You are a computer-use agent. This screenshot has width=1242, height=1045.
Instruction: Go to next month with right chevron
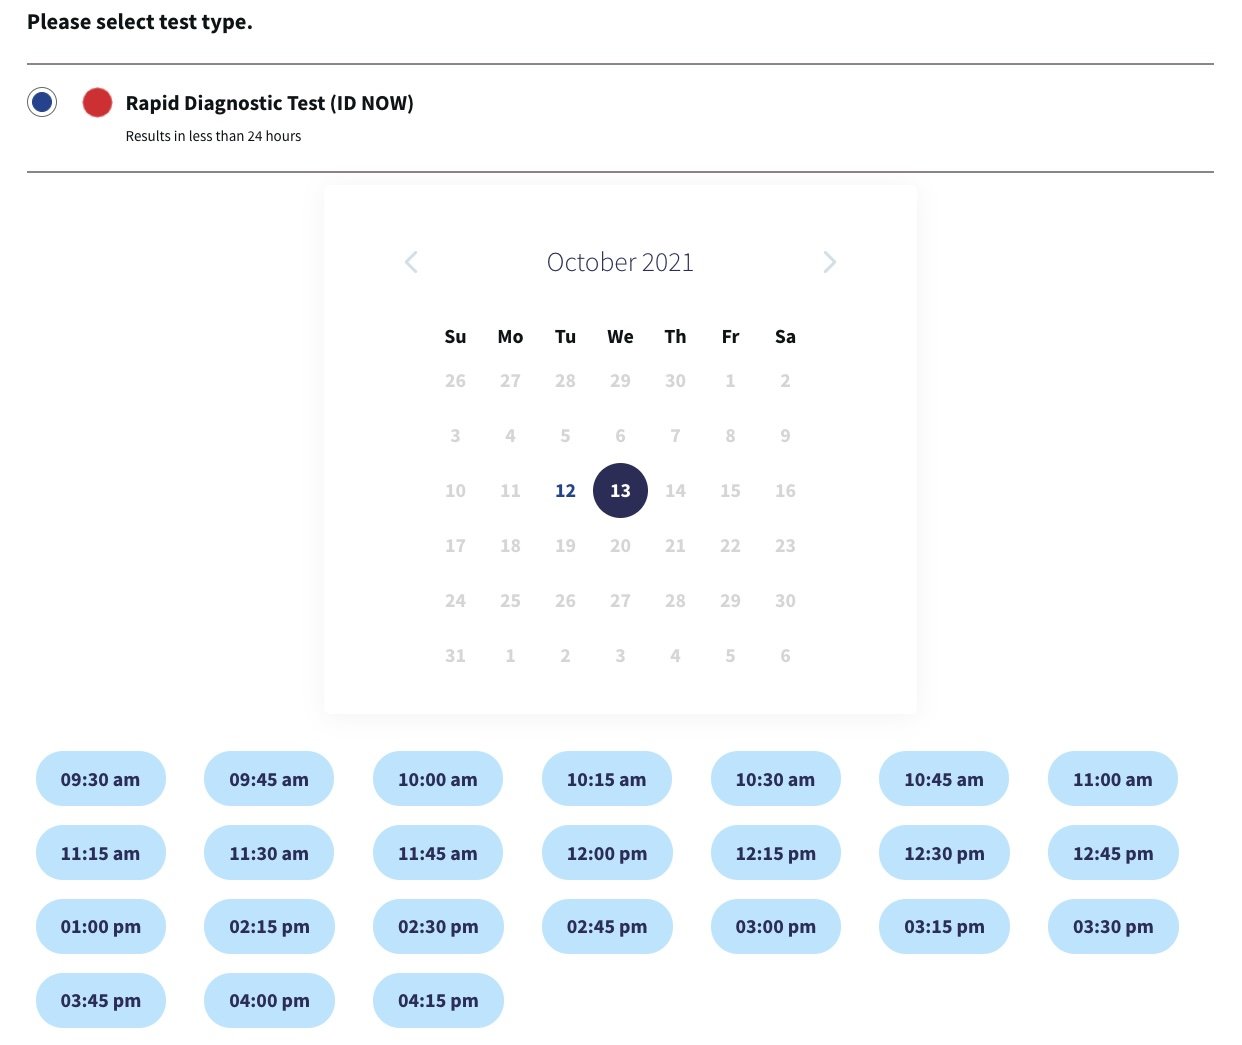[829, 262]
